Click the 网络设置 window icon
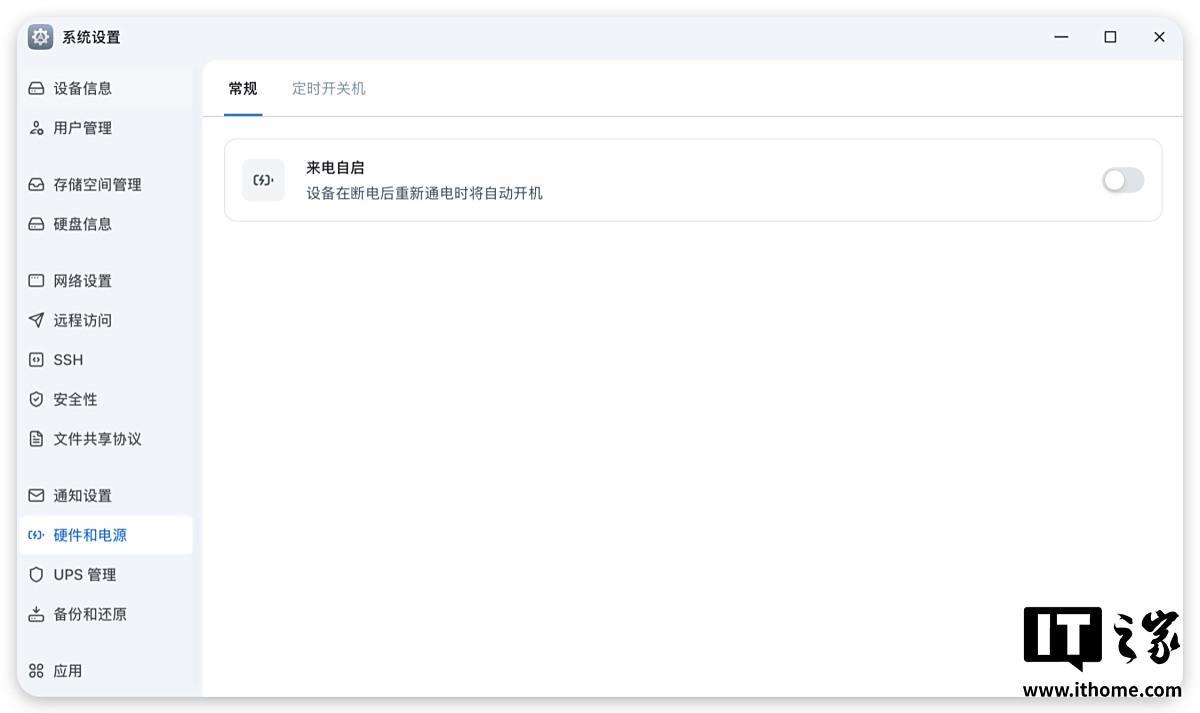 coord(36,281)
